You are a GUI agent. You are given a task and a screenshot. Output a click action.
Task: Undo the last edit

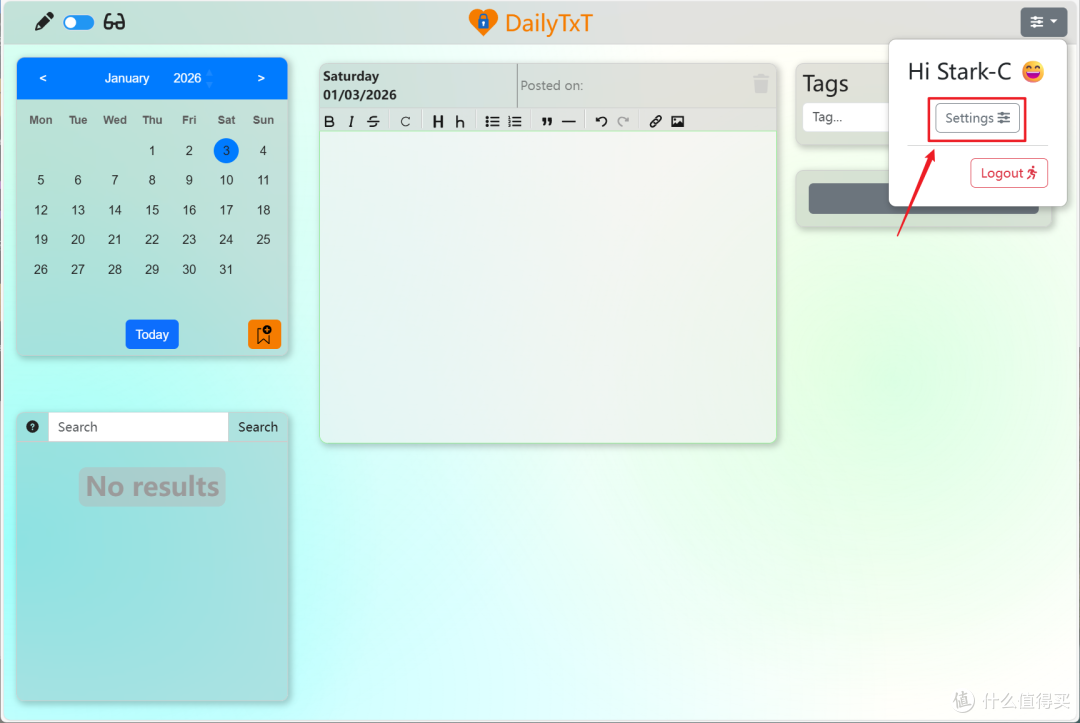pyautogui.click(x=601, y=122)
